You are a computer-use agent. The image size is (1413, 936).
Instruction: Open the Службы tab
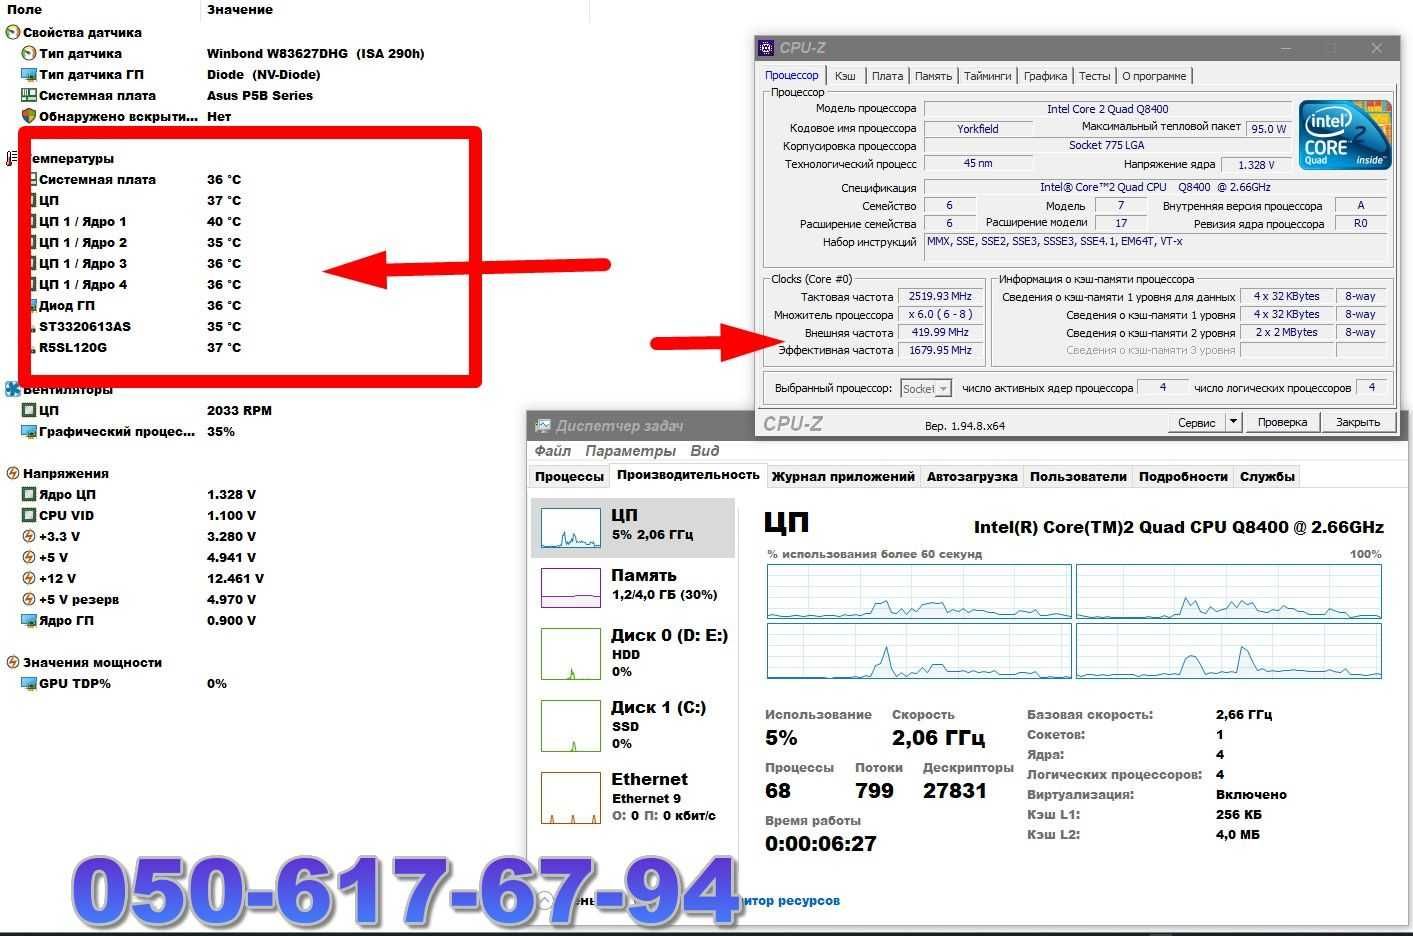[1267, 477]
